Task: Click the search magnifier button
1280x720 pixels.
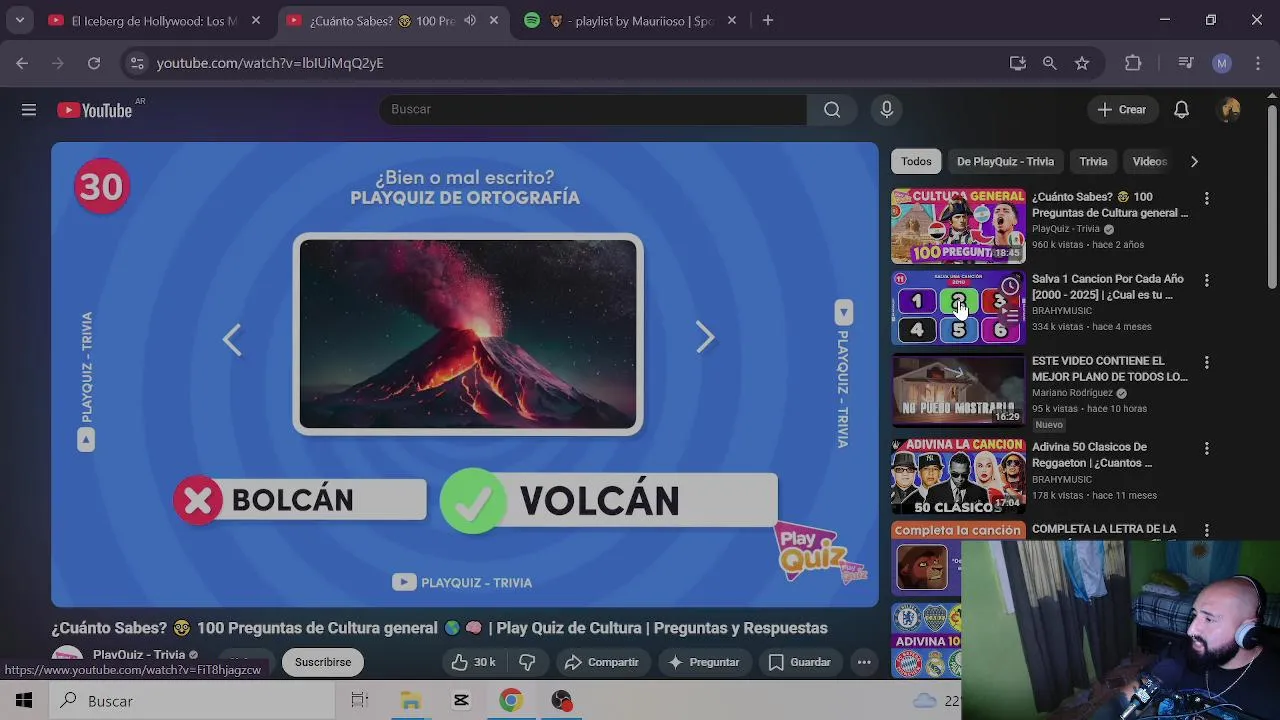Action: coord(832,110)
